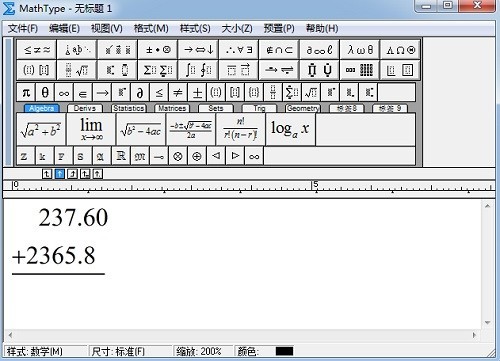This screenshot has height=361, width=500.
Task: Insert sqrt(a²+b²) expression
Action: [x=41, y=129]
